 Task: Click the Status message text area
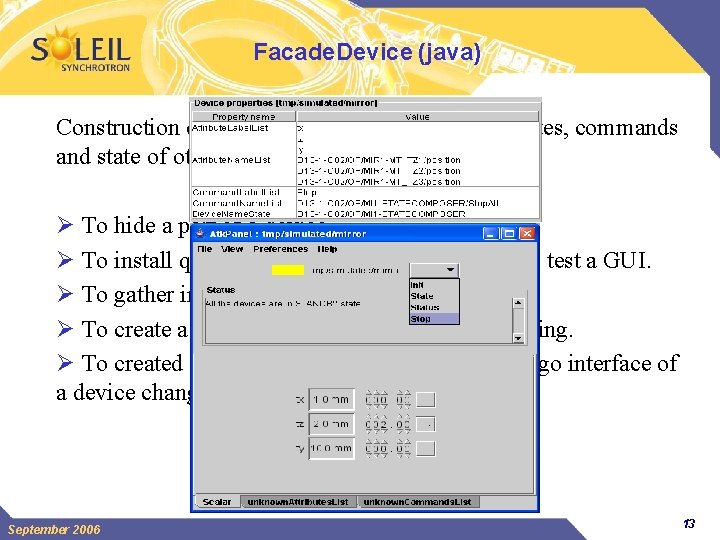tap(358, 320)
